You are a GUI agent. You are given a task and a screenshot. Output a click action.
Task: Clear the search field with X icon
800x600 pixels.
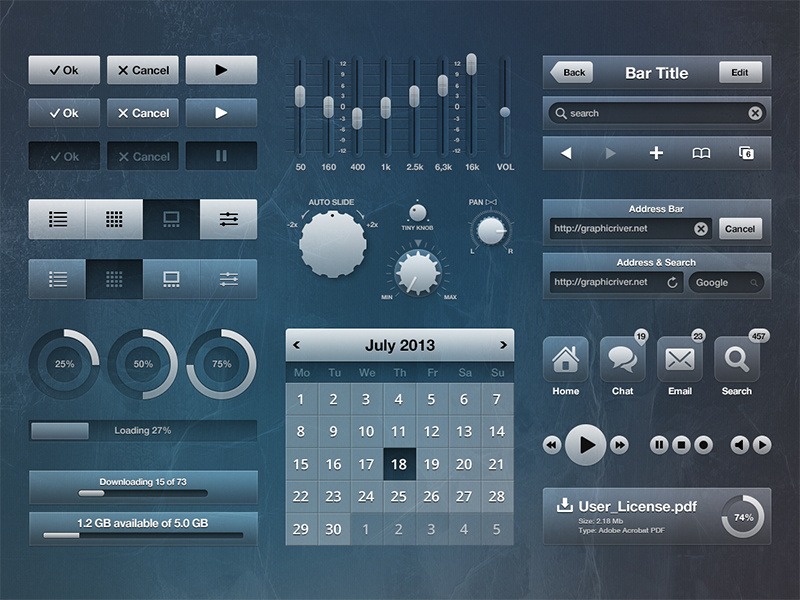coord(755,113)
